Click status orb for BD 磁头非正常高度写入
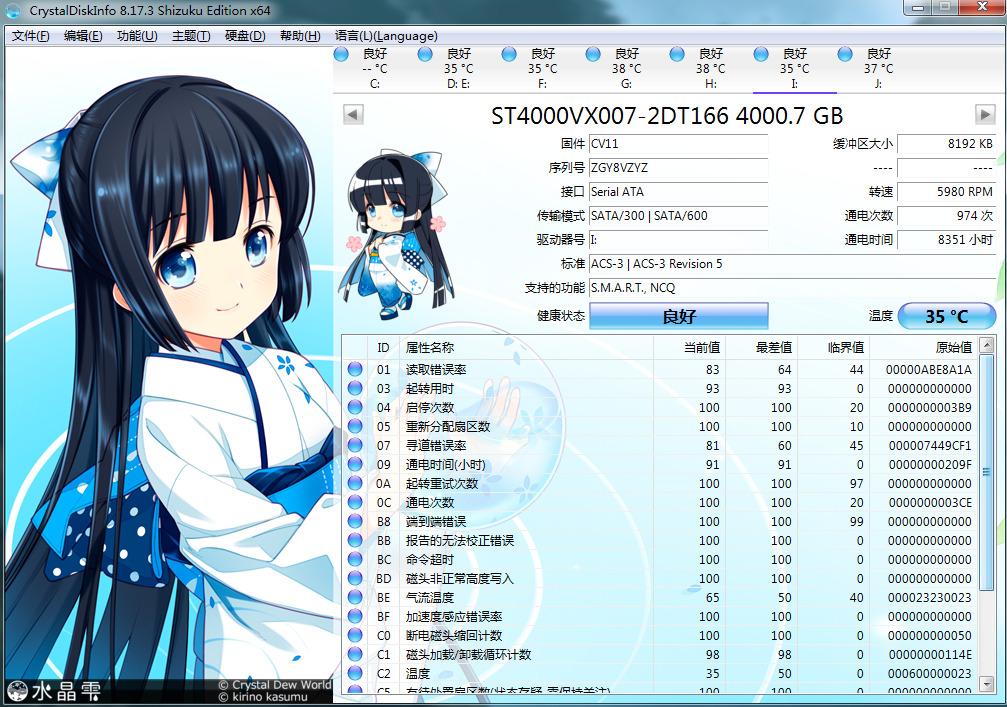Image resolution: width=1007 pixels, height=707 pixels. click(355, 579)
